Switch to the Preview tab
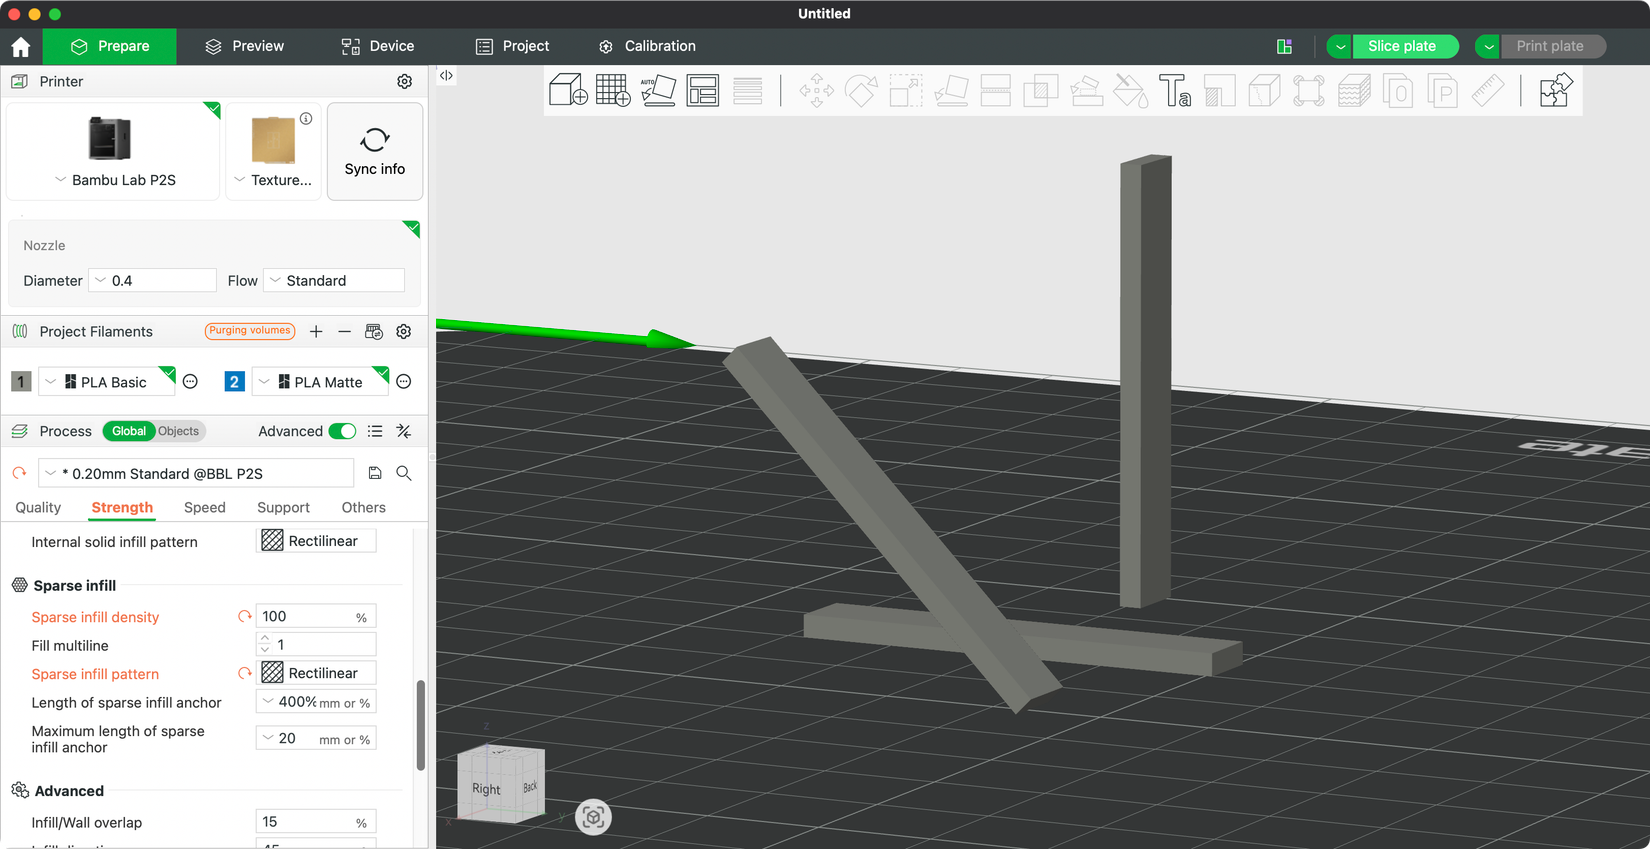 pyautogui.click(x=244, y=46)
